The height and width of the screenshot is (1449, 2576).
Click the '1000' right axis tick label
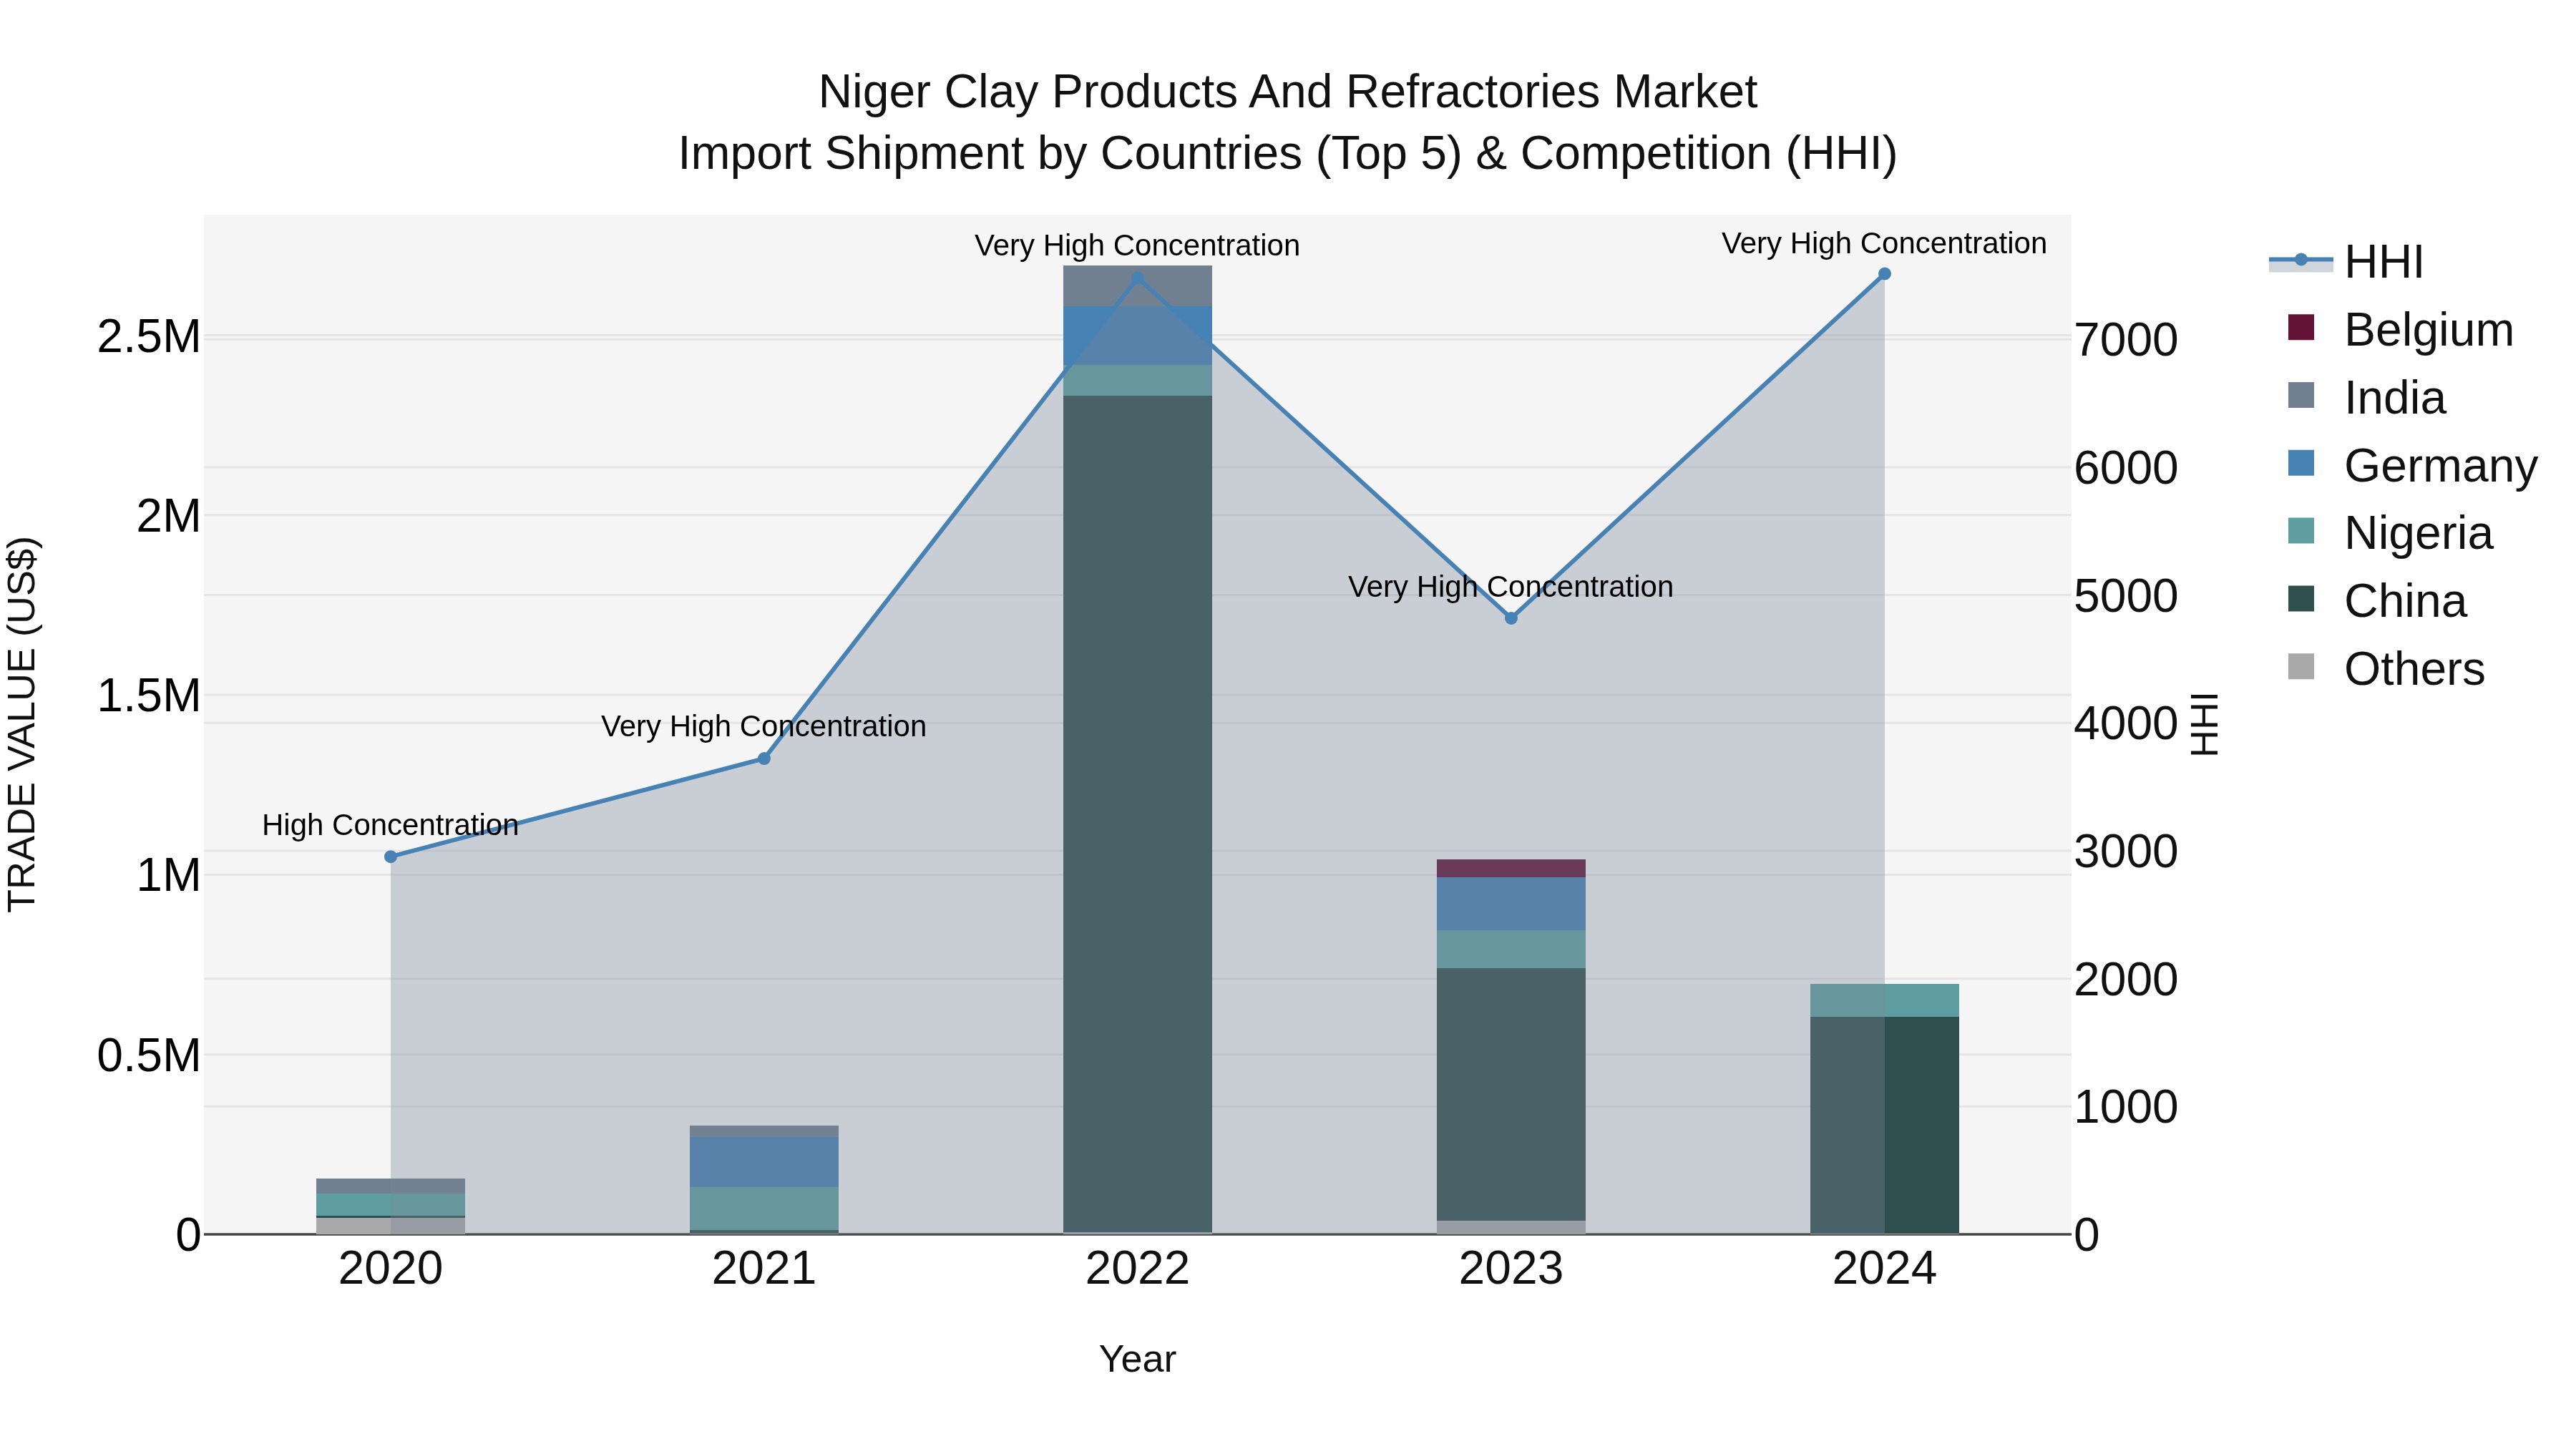2126,1107
